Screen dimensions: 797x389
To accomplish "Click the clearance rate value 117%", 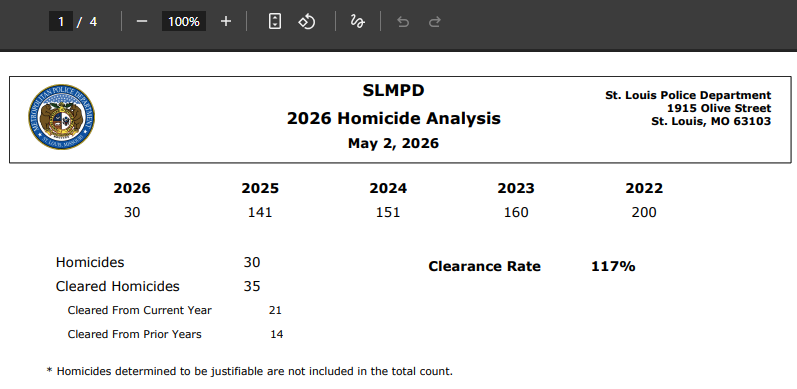I will tap(614, 266).
